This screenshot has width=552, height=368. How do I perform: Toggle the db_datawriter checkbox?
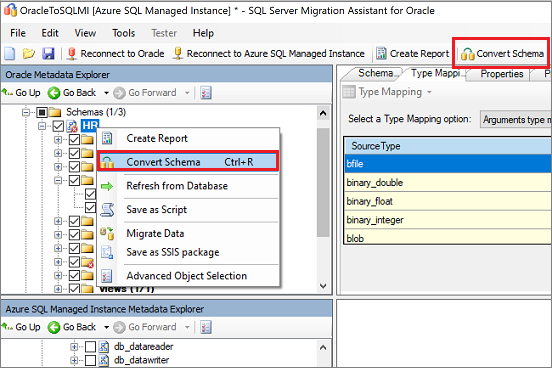tap(90, 360)
